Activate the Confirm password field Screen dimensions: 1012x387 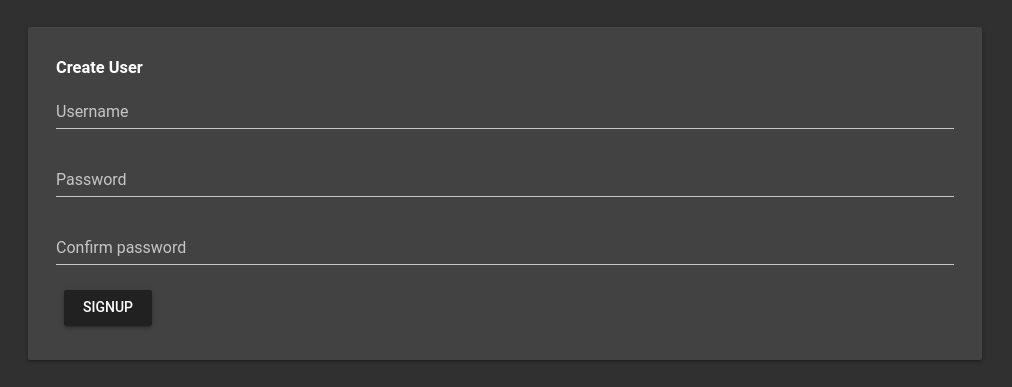[505, 248]
